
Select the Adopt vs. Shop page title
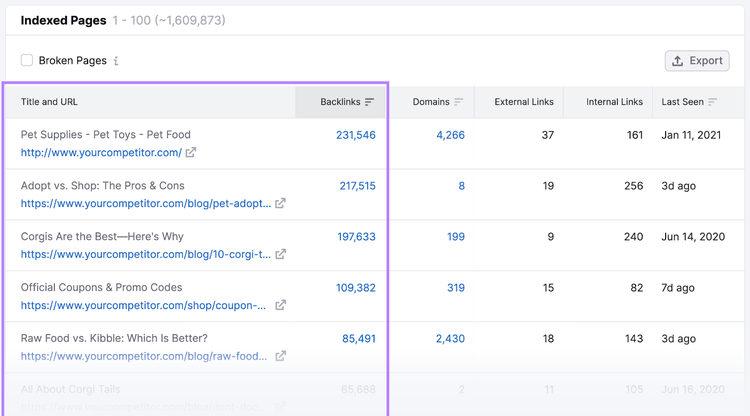(x=102, y=186)
